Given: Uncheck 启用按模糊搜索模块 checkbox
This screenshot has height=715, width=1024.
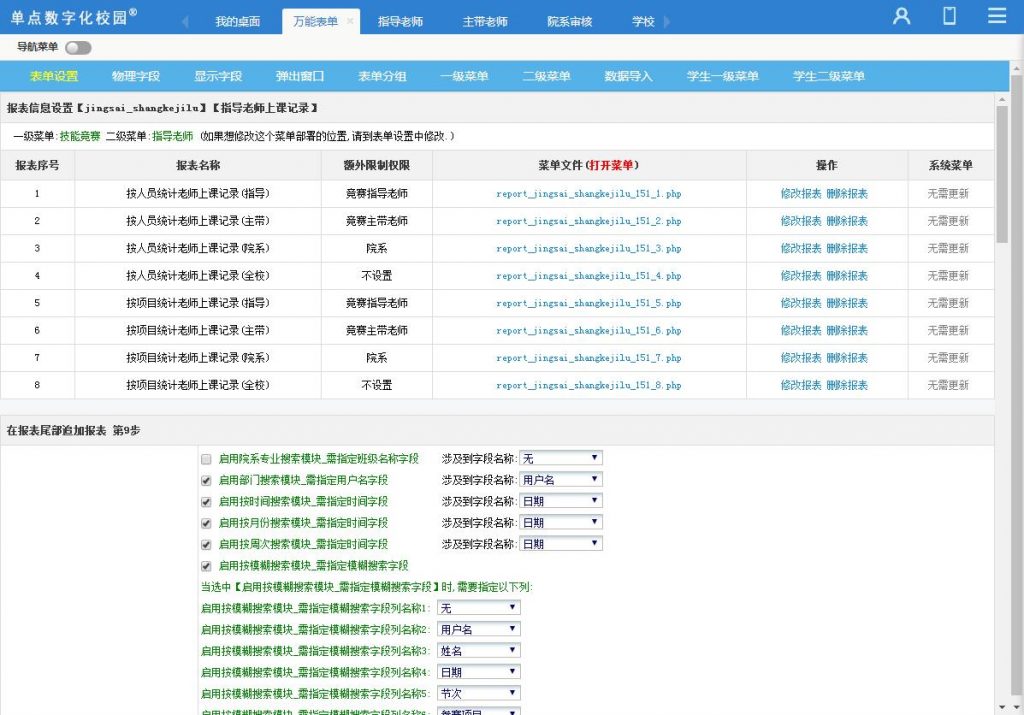Looking at the screenshot, I should [x=206, y=566].
